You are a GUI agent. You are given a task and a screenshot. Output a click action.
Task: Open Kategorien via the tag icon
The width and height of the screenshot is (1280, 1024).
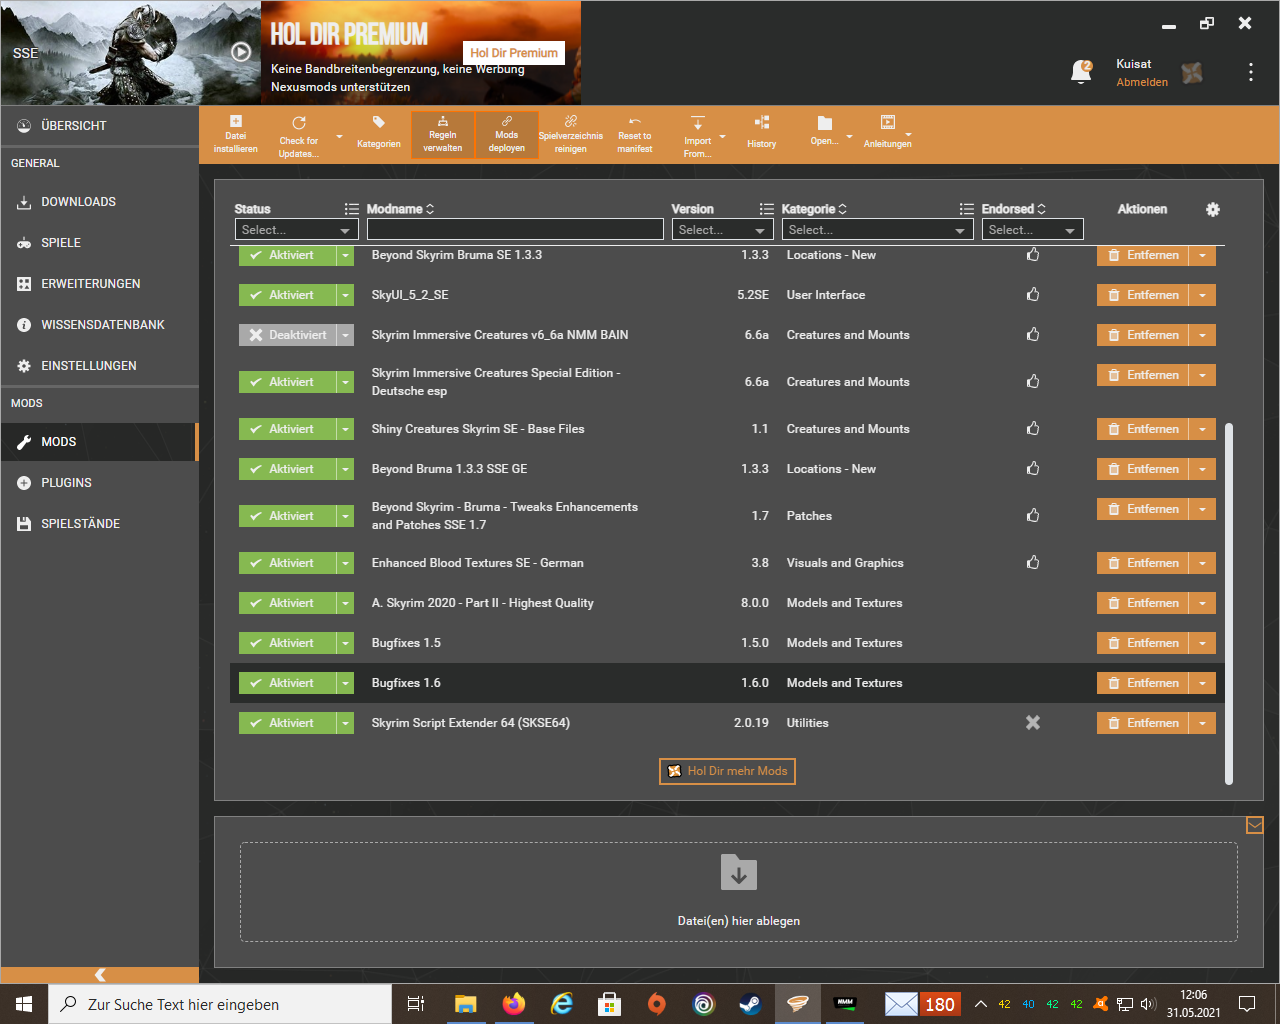tap(378, 123)
